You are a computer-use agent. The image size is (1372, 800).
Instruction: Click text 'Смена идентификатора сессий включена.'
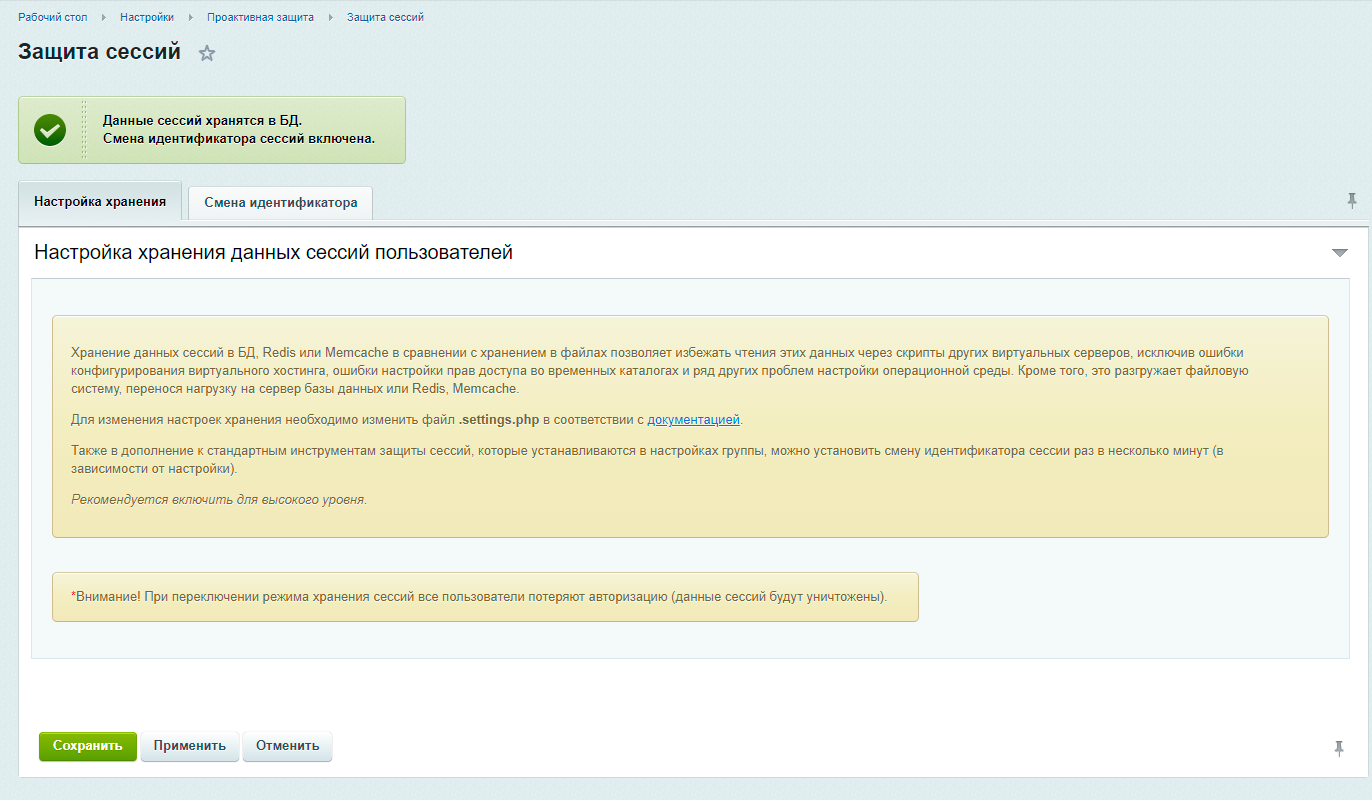[239, 139]
